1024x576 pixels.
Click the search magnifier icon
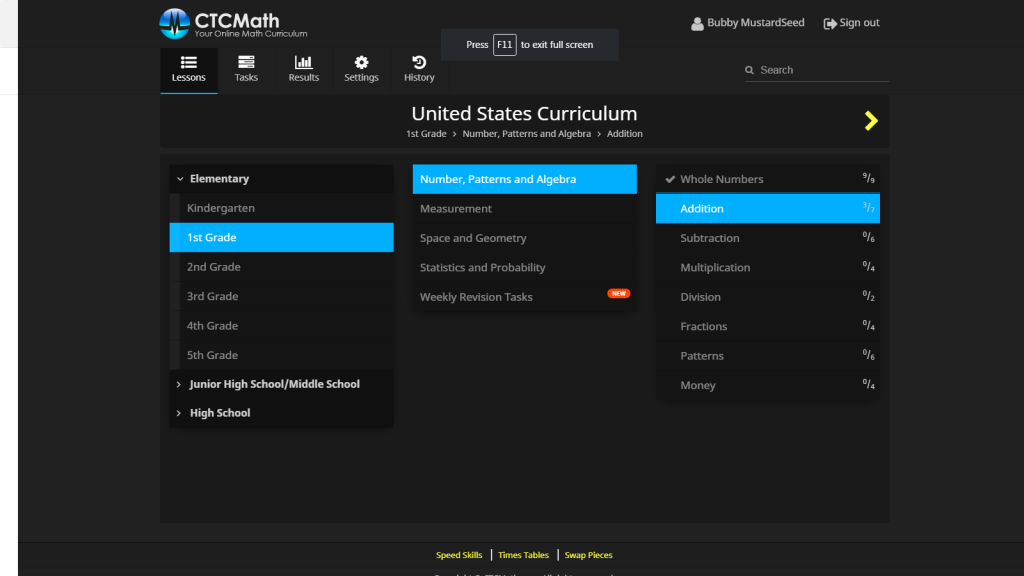click(x=750, y=70)
